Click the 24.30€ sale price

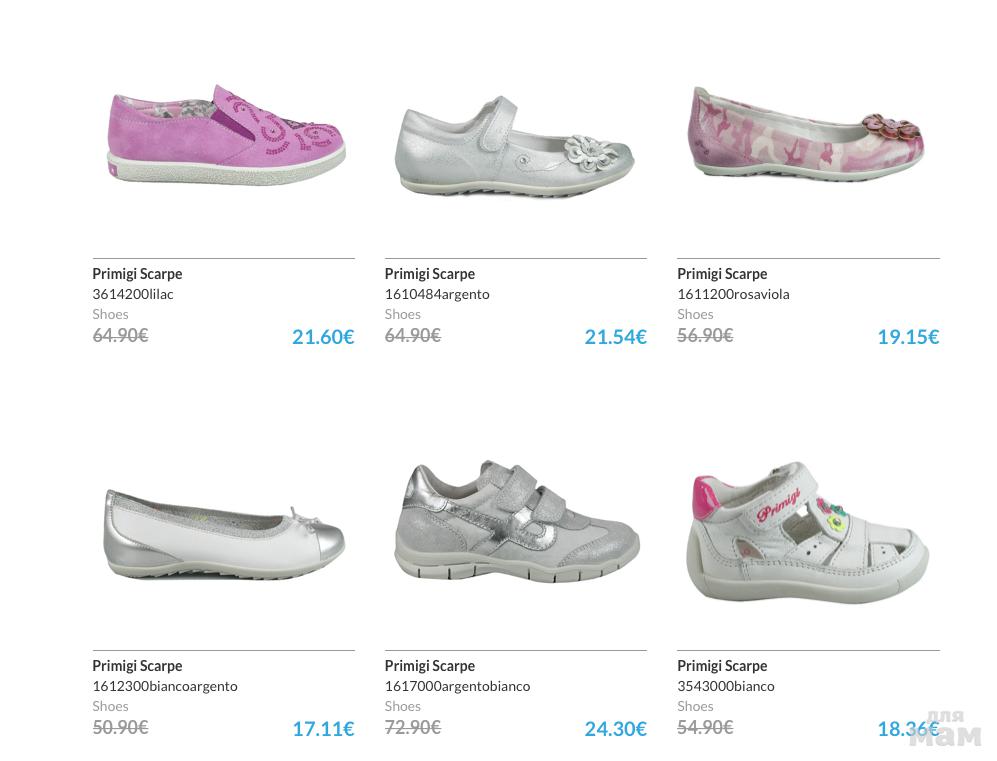tap(615, 729)
